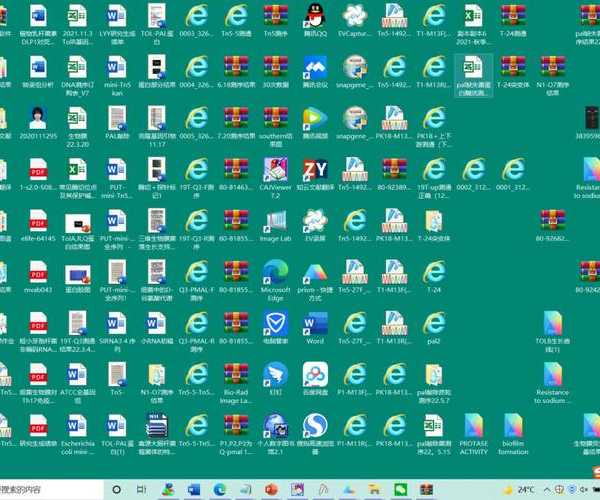Open the southern结果图 archive
600x500 pixels.
(x=275, y=119)
